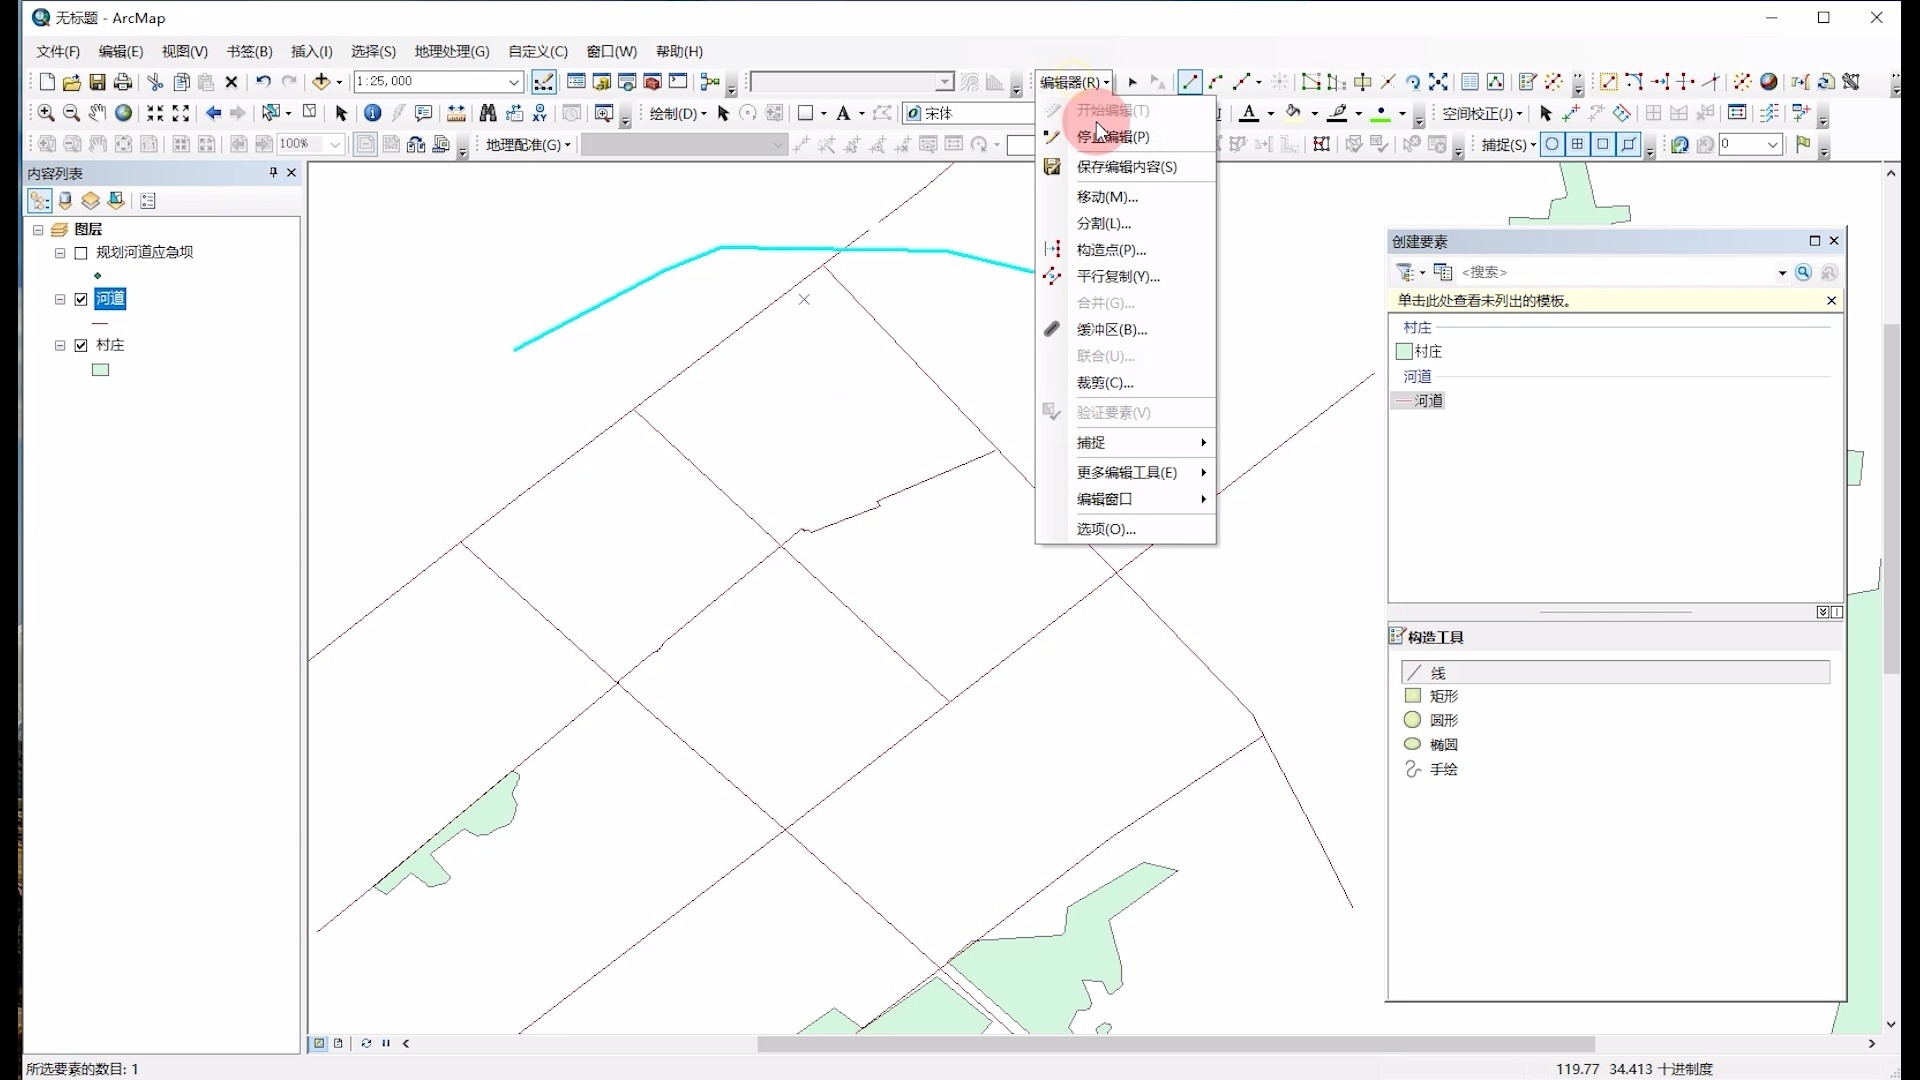Click the Zoom In magnifier tool
Image resolution: width=1920 pixels, height=1080 pixels.
tap(46, 113)
